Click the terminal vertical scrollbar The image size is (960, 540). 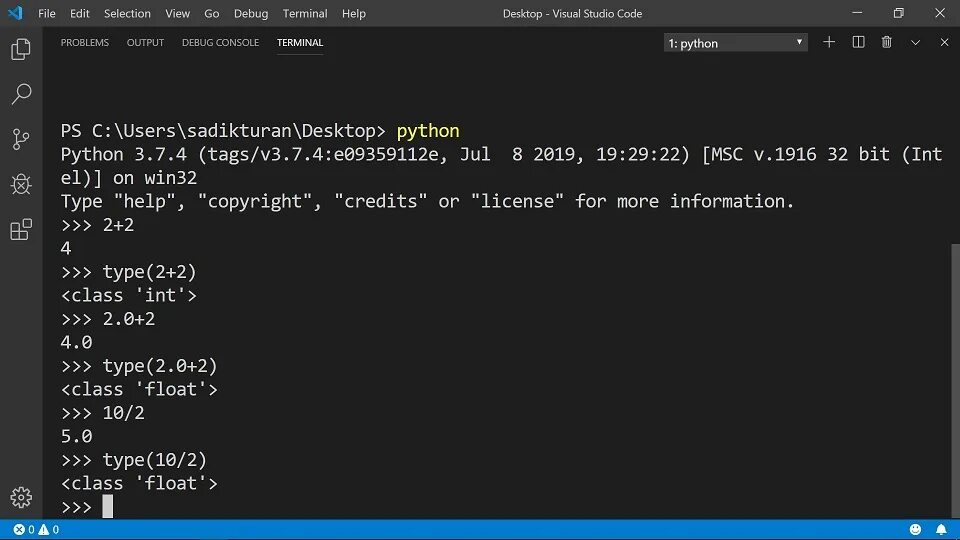pyautogui.click(x=955, y=380)
